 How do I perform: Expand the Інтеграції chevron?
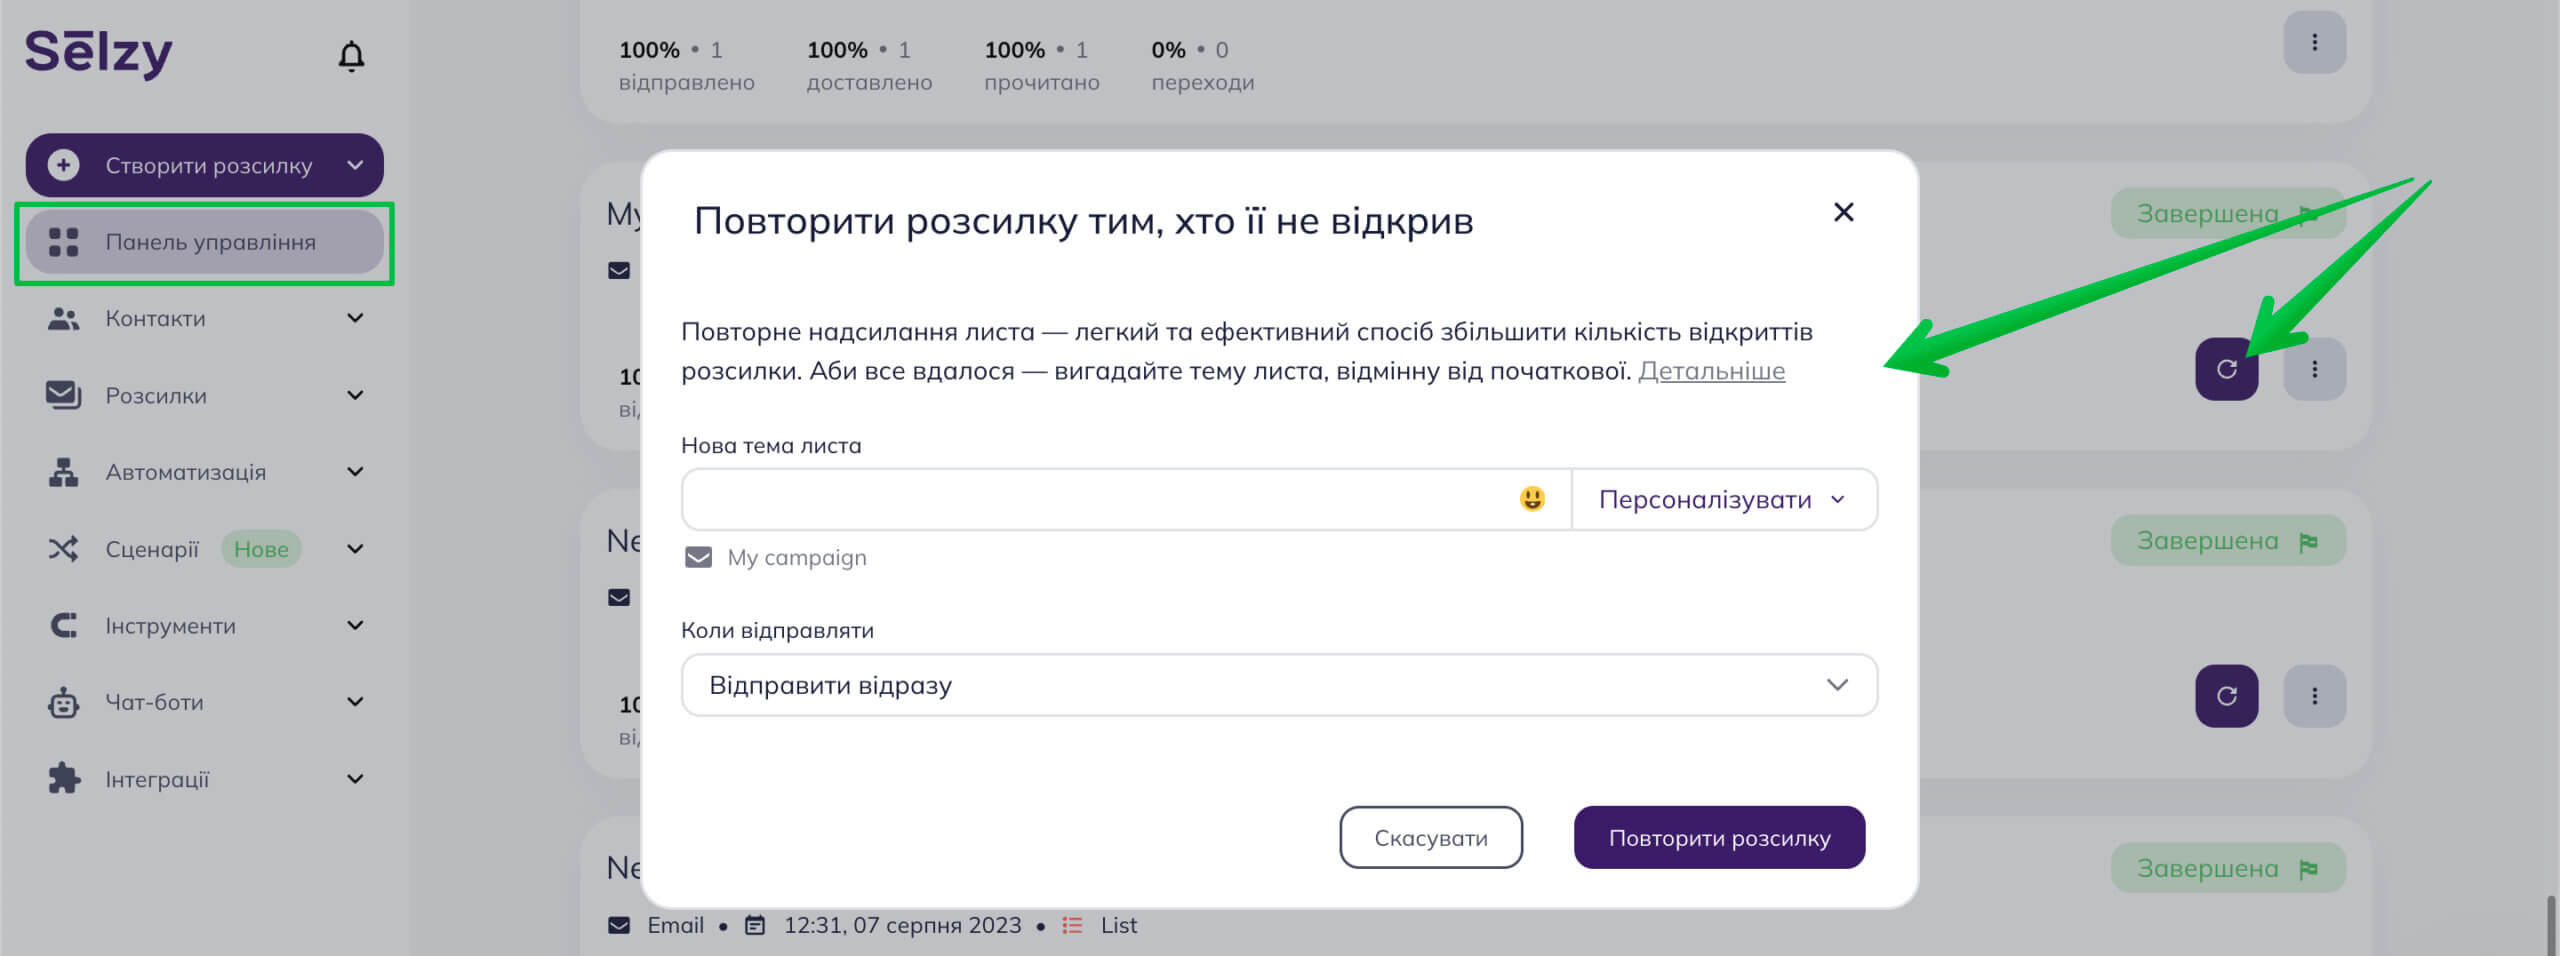[x=355, y=779]
